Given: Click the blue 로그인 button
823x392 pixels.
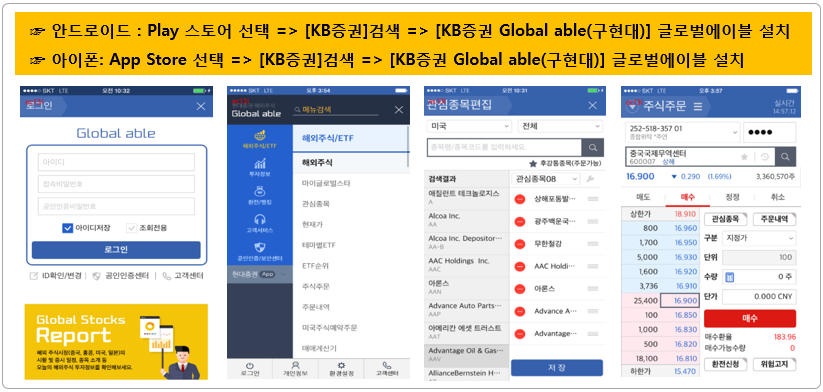Looking at the screenshot, I should coord(116,250).
